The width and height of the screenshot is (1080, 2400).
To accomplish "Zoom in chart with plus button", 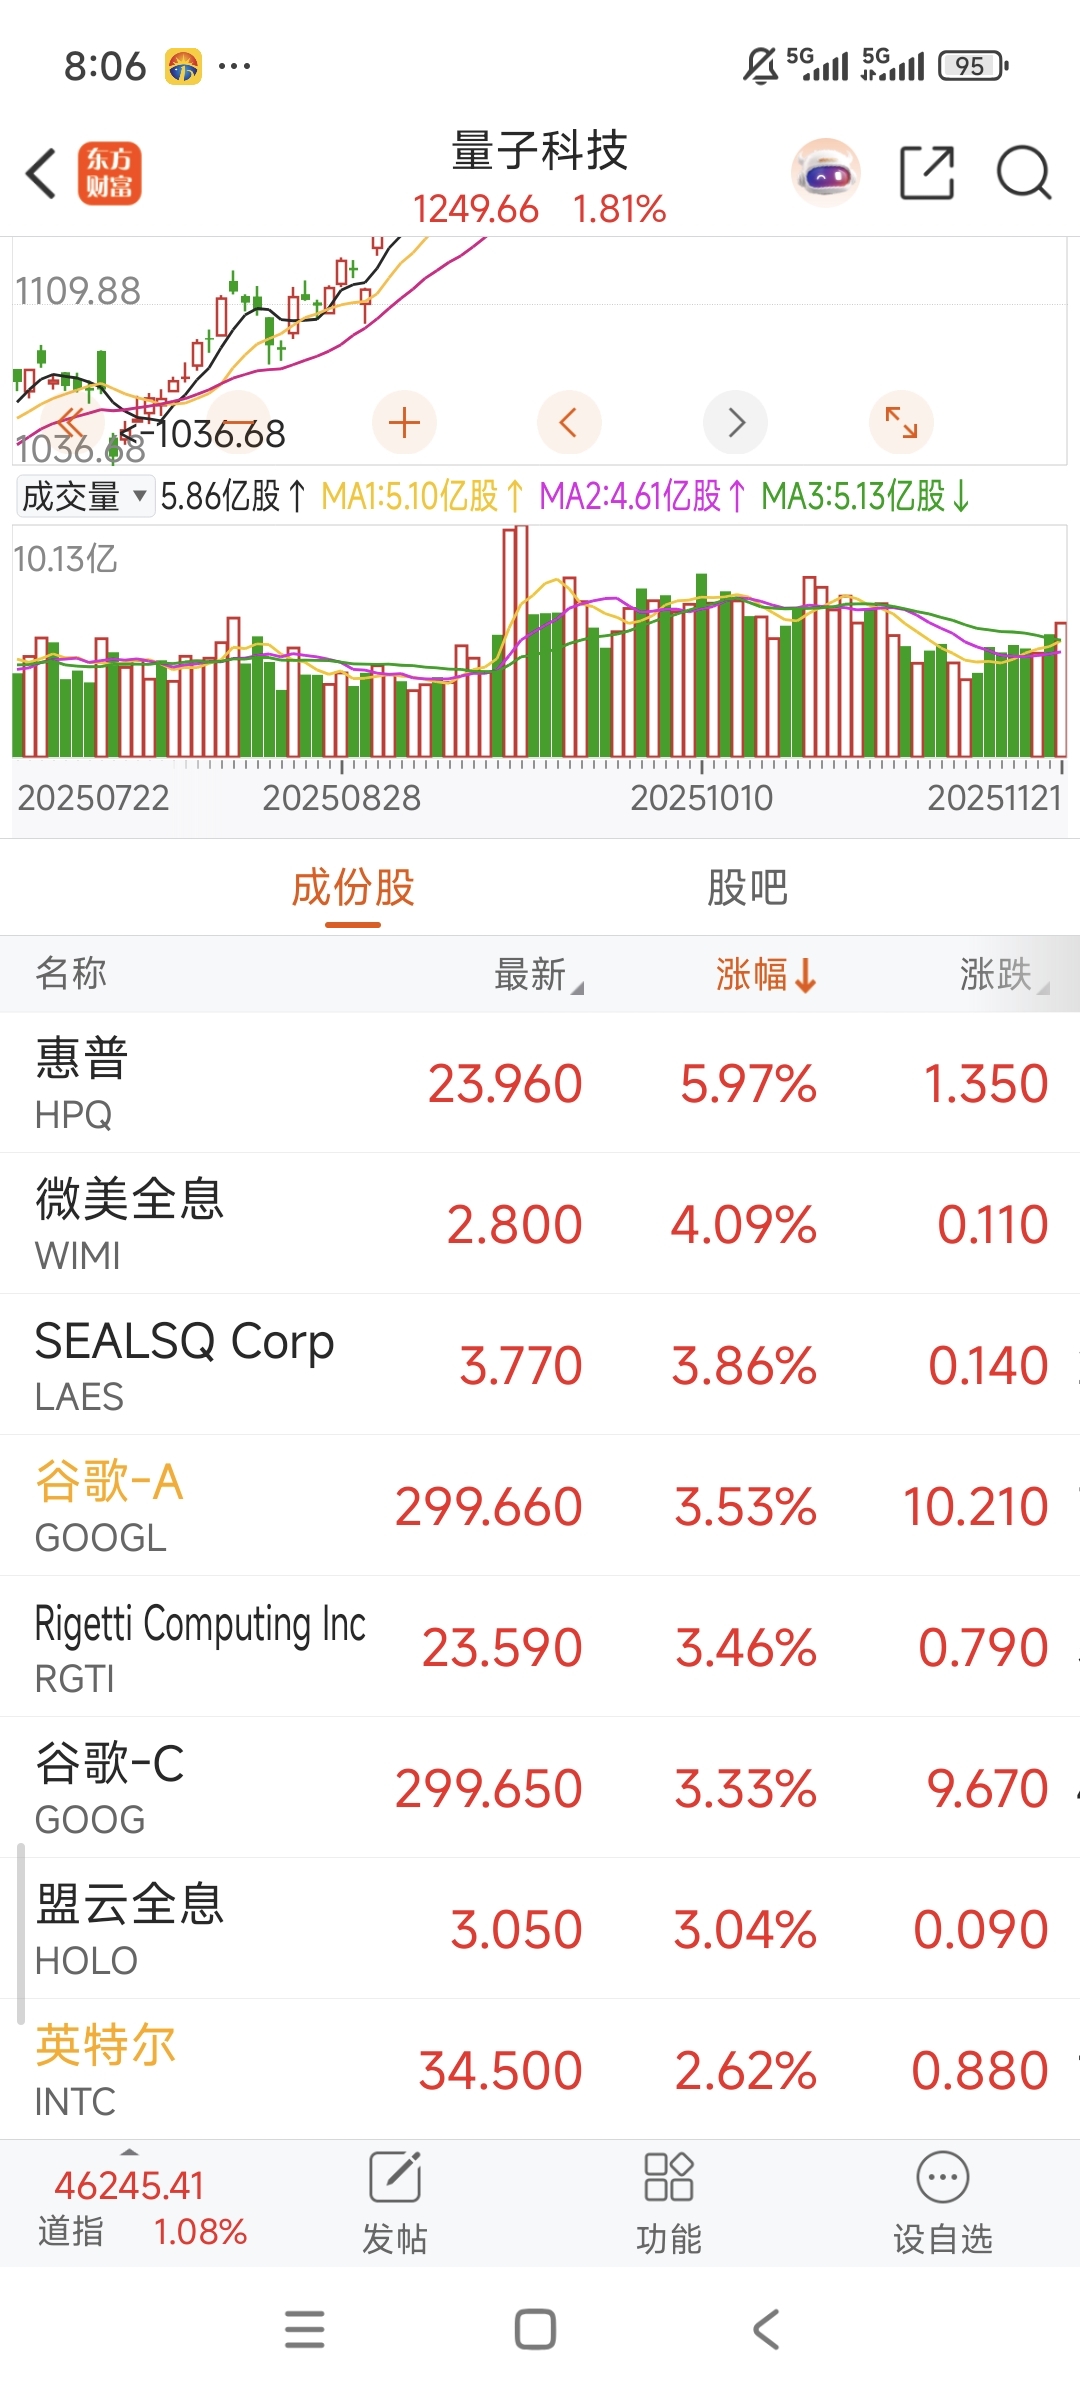I will (x=404, y=423).
